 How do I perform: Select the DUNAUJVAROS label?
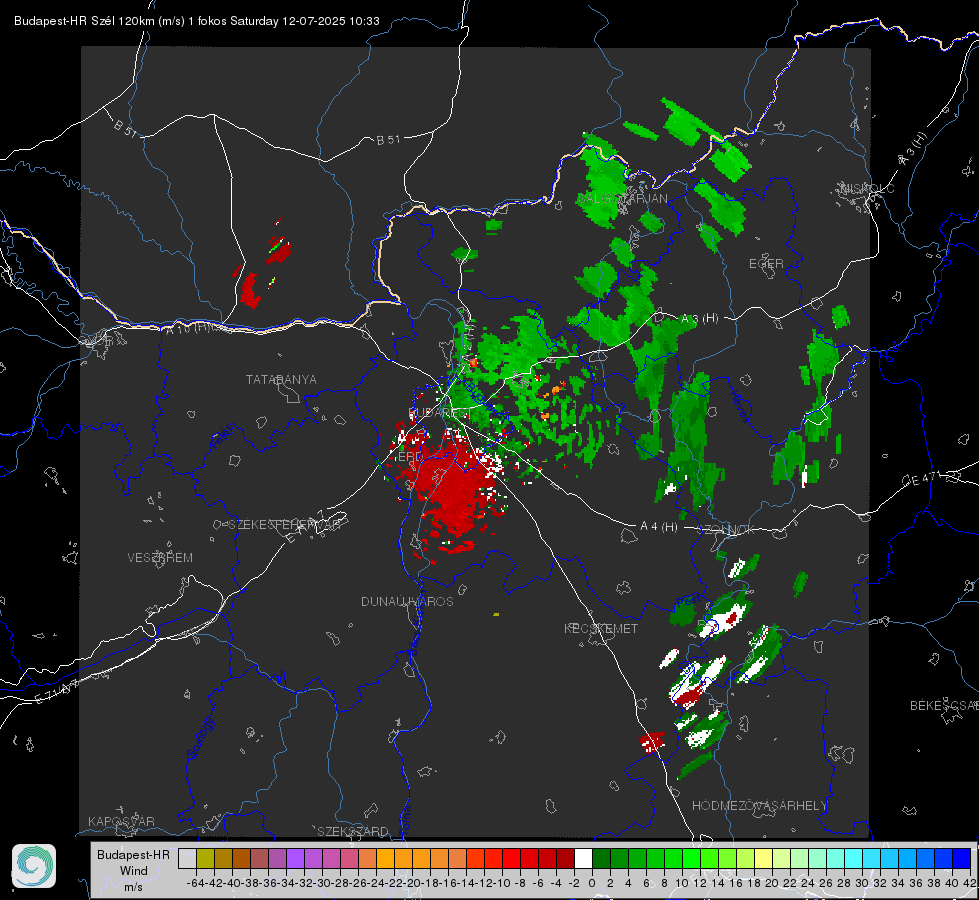[407, 601]
